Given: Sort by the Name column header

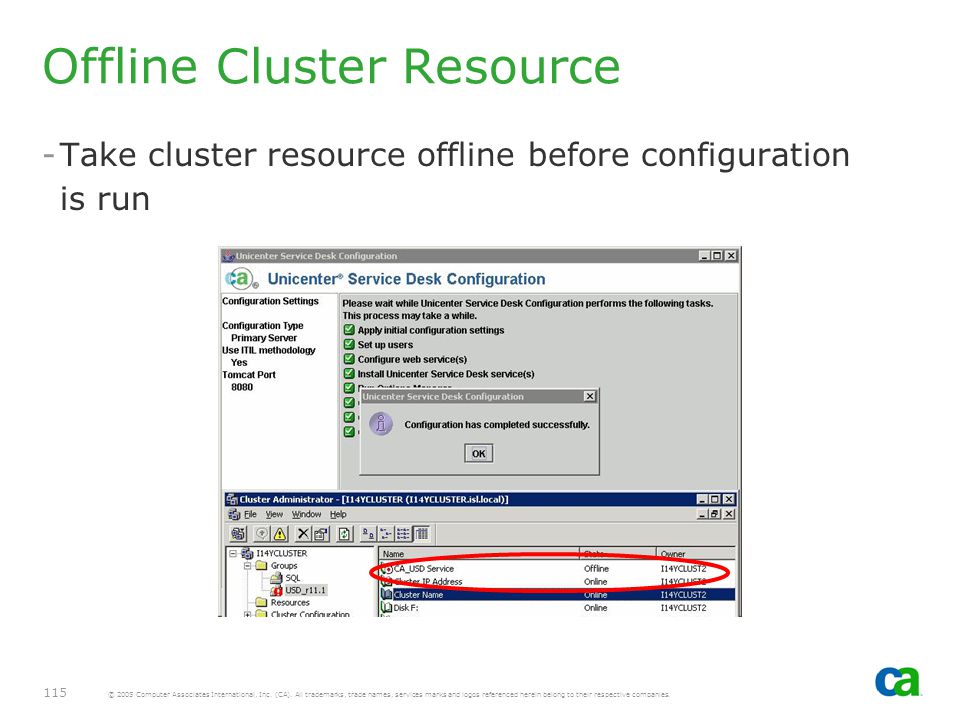Looking at the screenshot, I should click(x=479, y=553).
